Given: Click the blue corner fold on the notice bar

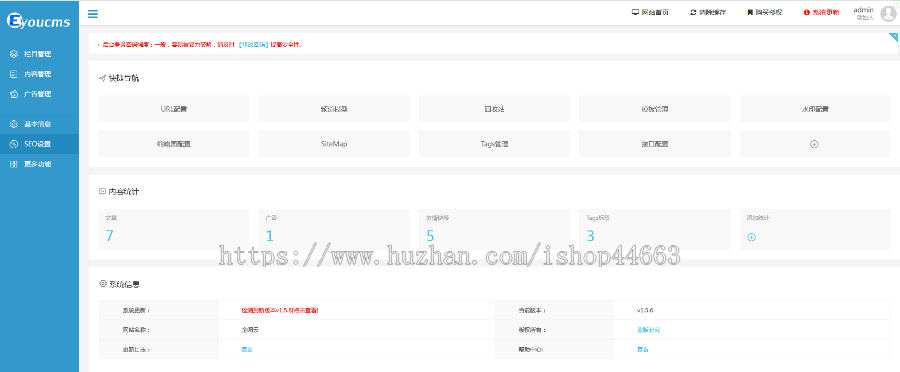Looking at the screenshot, I should 893,37.
